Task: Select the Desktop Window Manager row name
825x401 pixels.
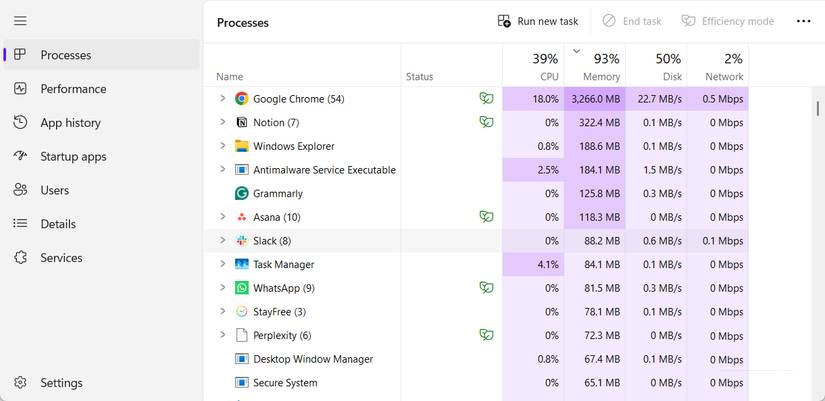Action: (313, 359)
